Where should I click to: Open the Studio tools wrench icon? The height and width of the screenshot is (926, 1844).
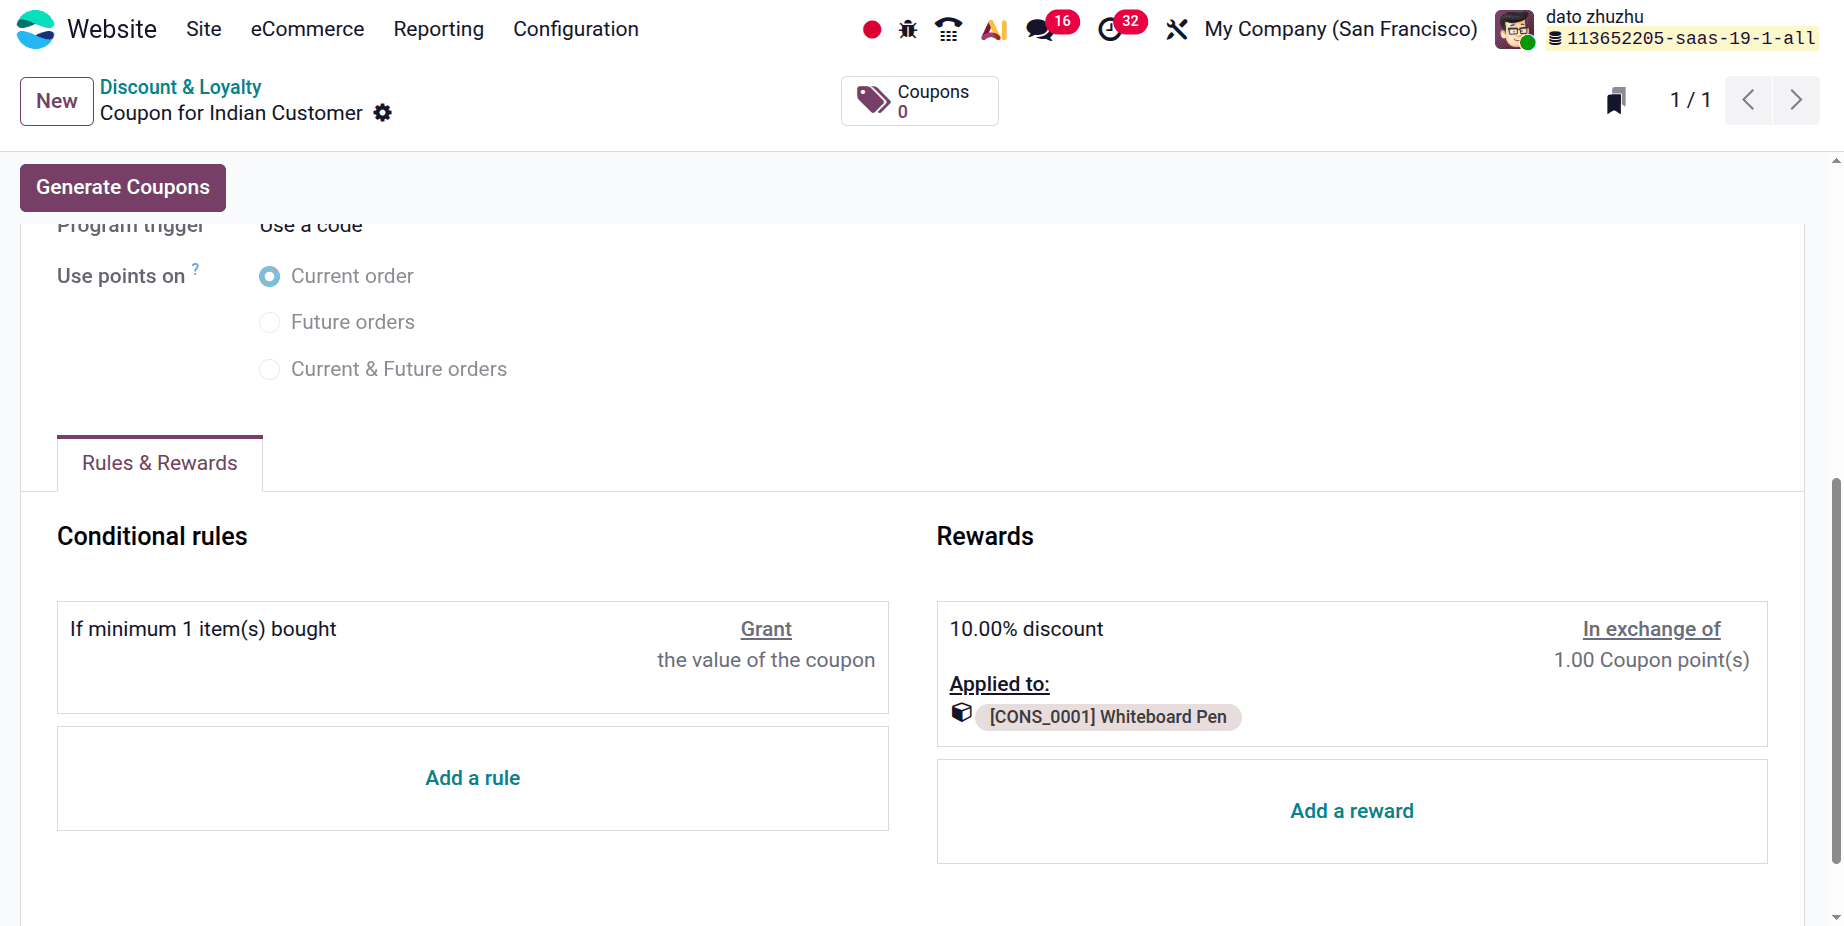pyautogui.click(x=1177, y=30)
